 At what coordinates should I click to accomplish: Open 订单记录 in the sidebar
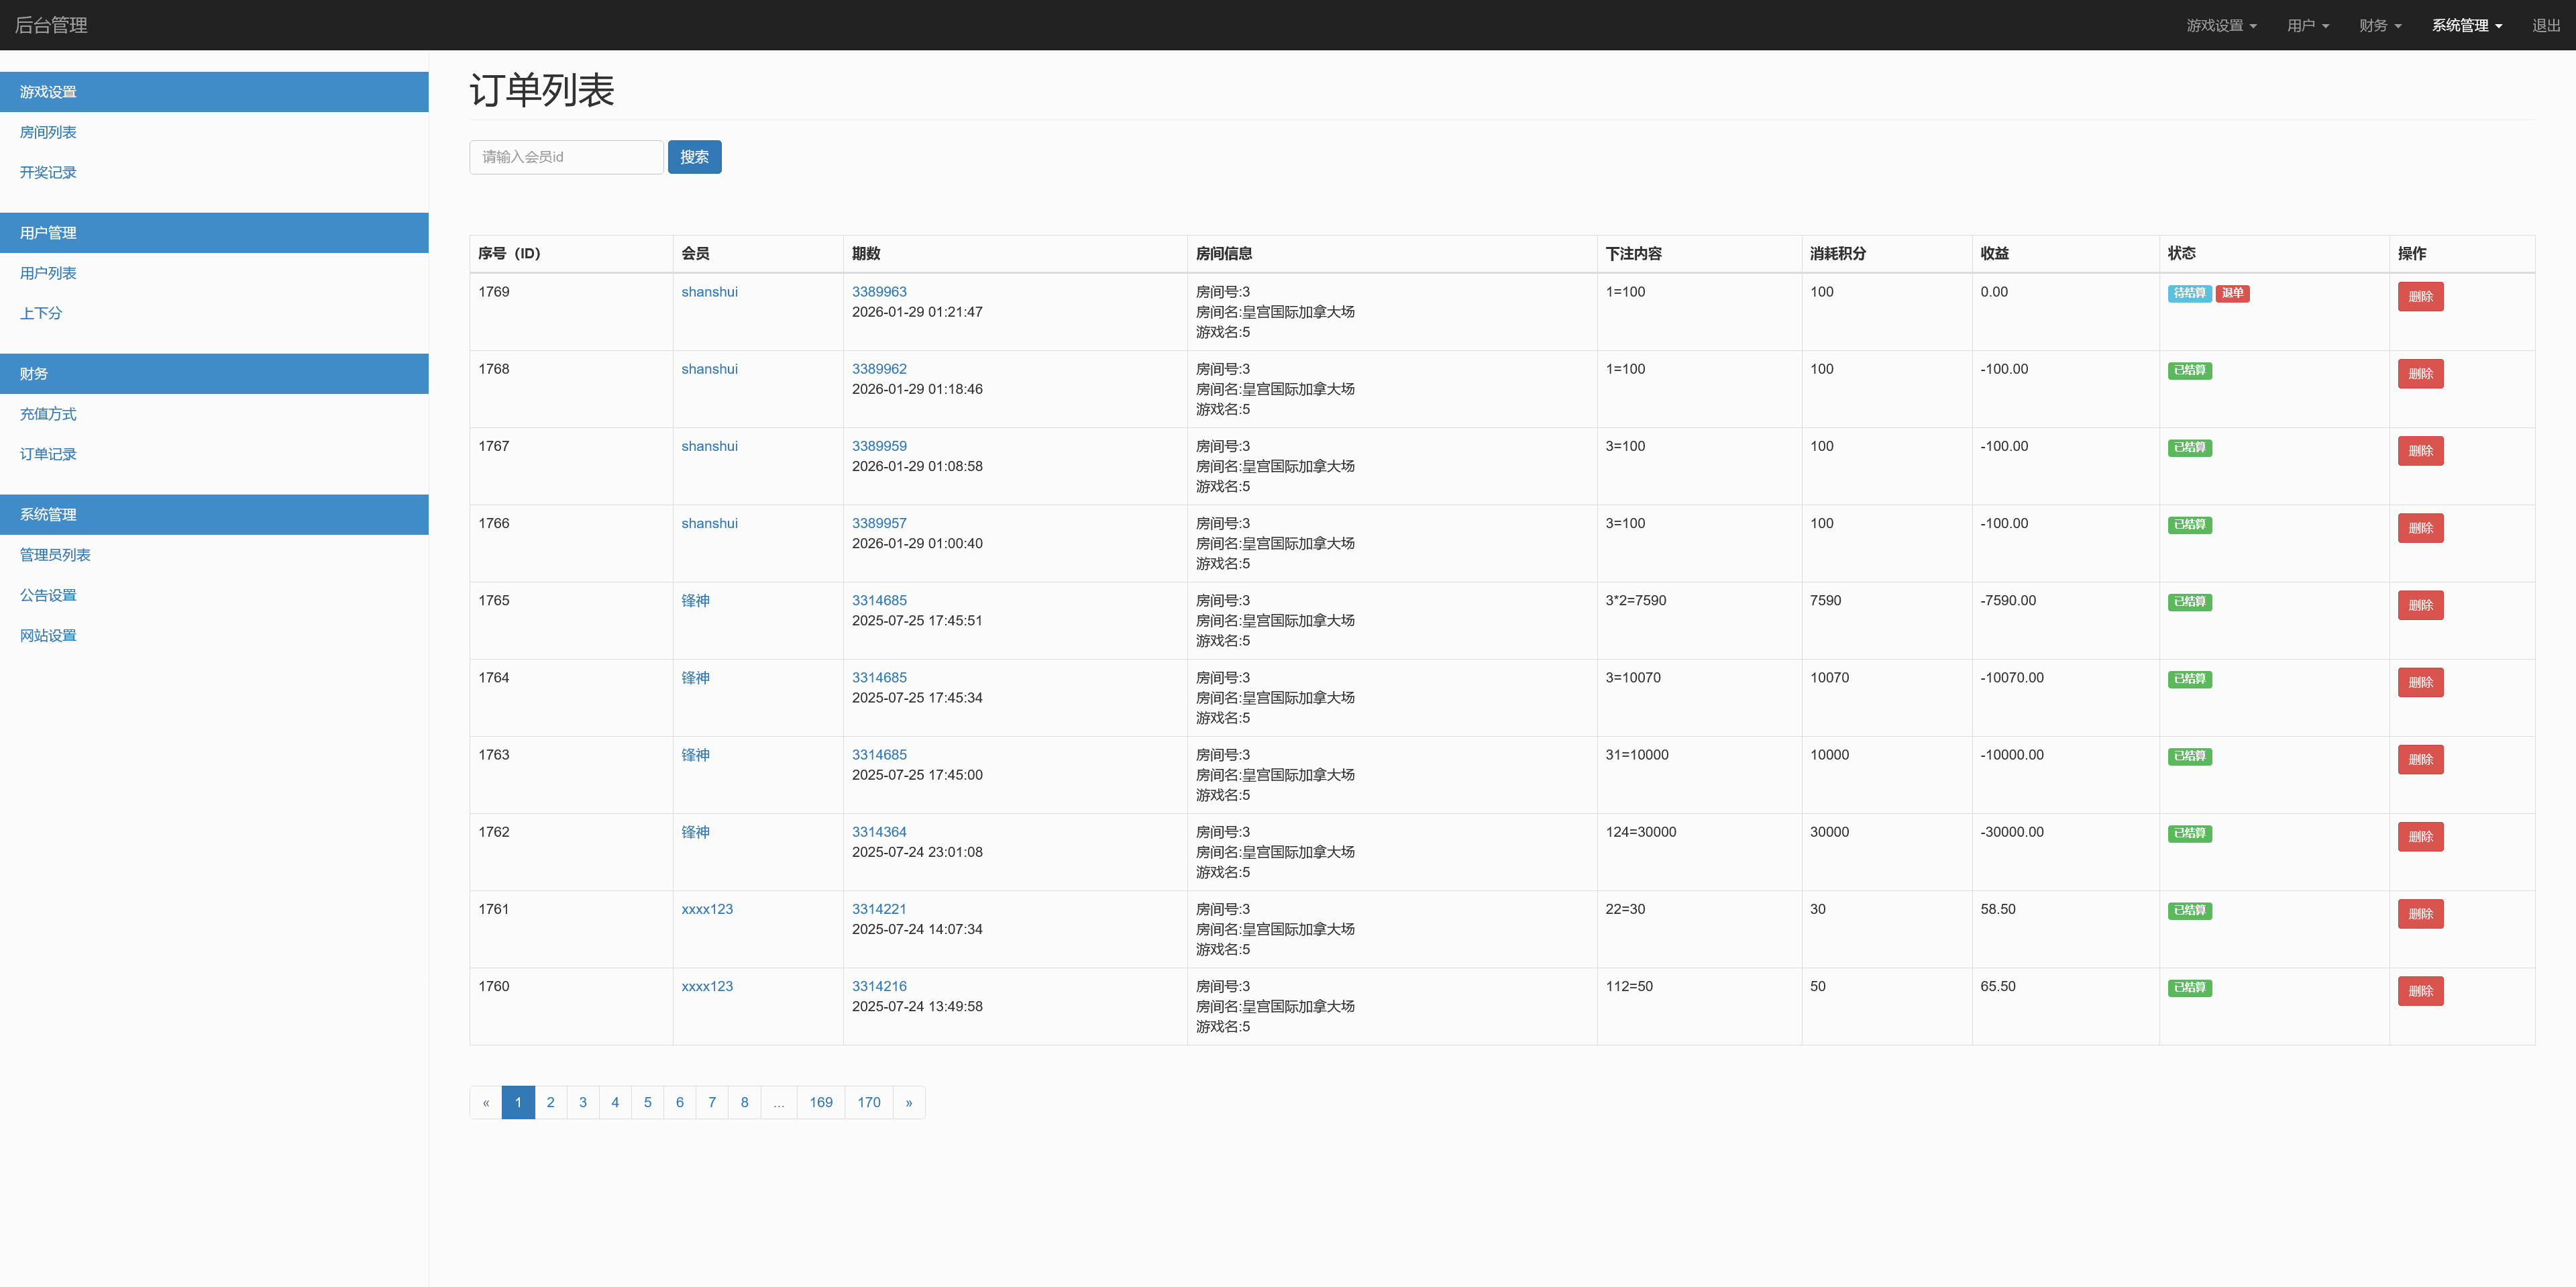48,454
